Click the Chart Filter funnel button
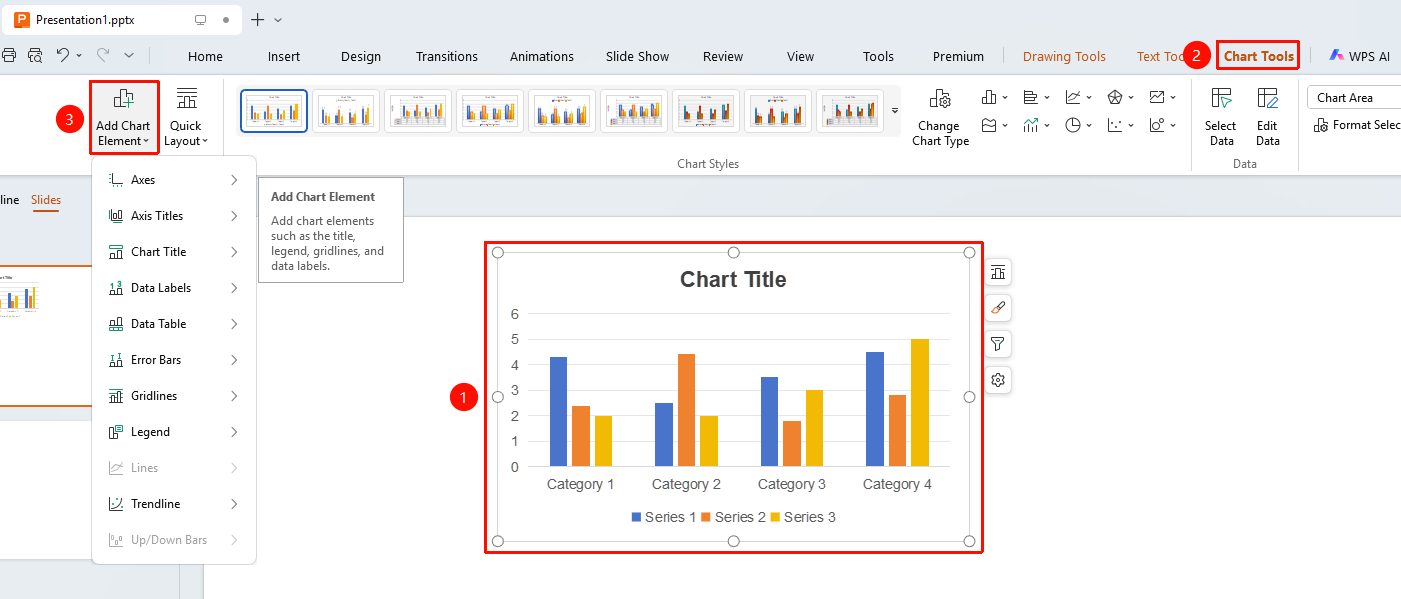This screenshot has height=599, width=1401. [x=997, y=344]
